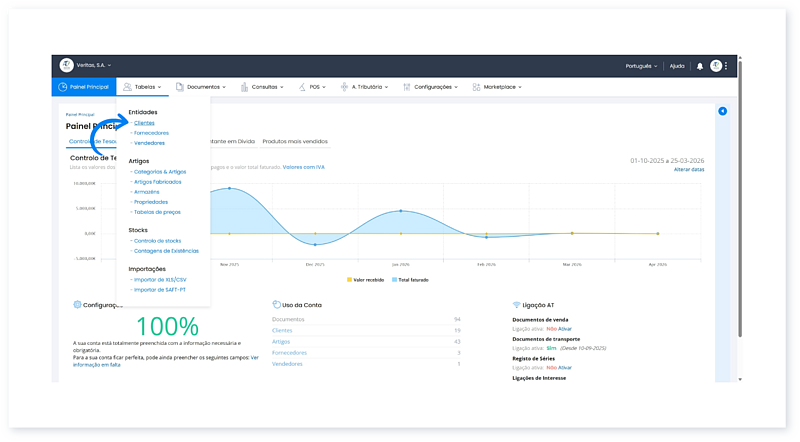Click the Alterar datas link
The height and width of the screenshot is (442, 800).
688,170
